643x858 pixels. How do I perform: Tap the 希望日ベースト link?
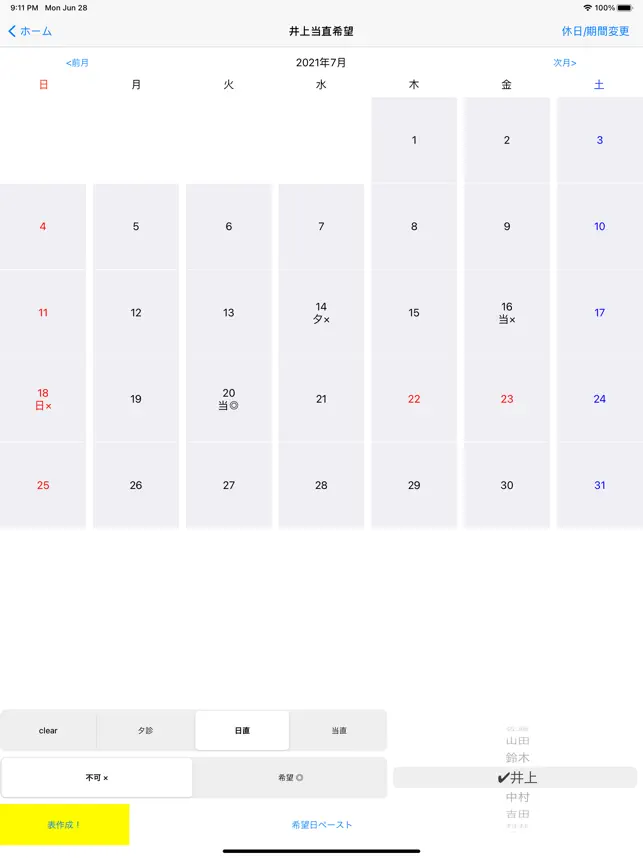[322, 825]
